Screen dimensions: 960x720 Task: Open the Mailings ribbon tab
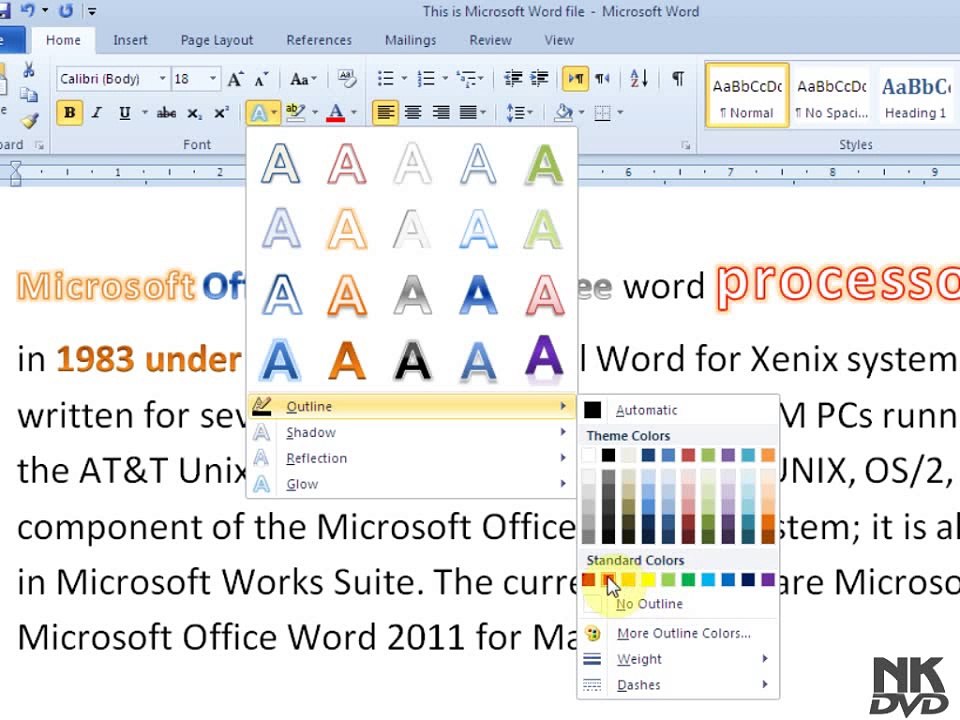(410, 40)
